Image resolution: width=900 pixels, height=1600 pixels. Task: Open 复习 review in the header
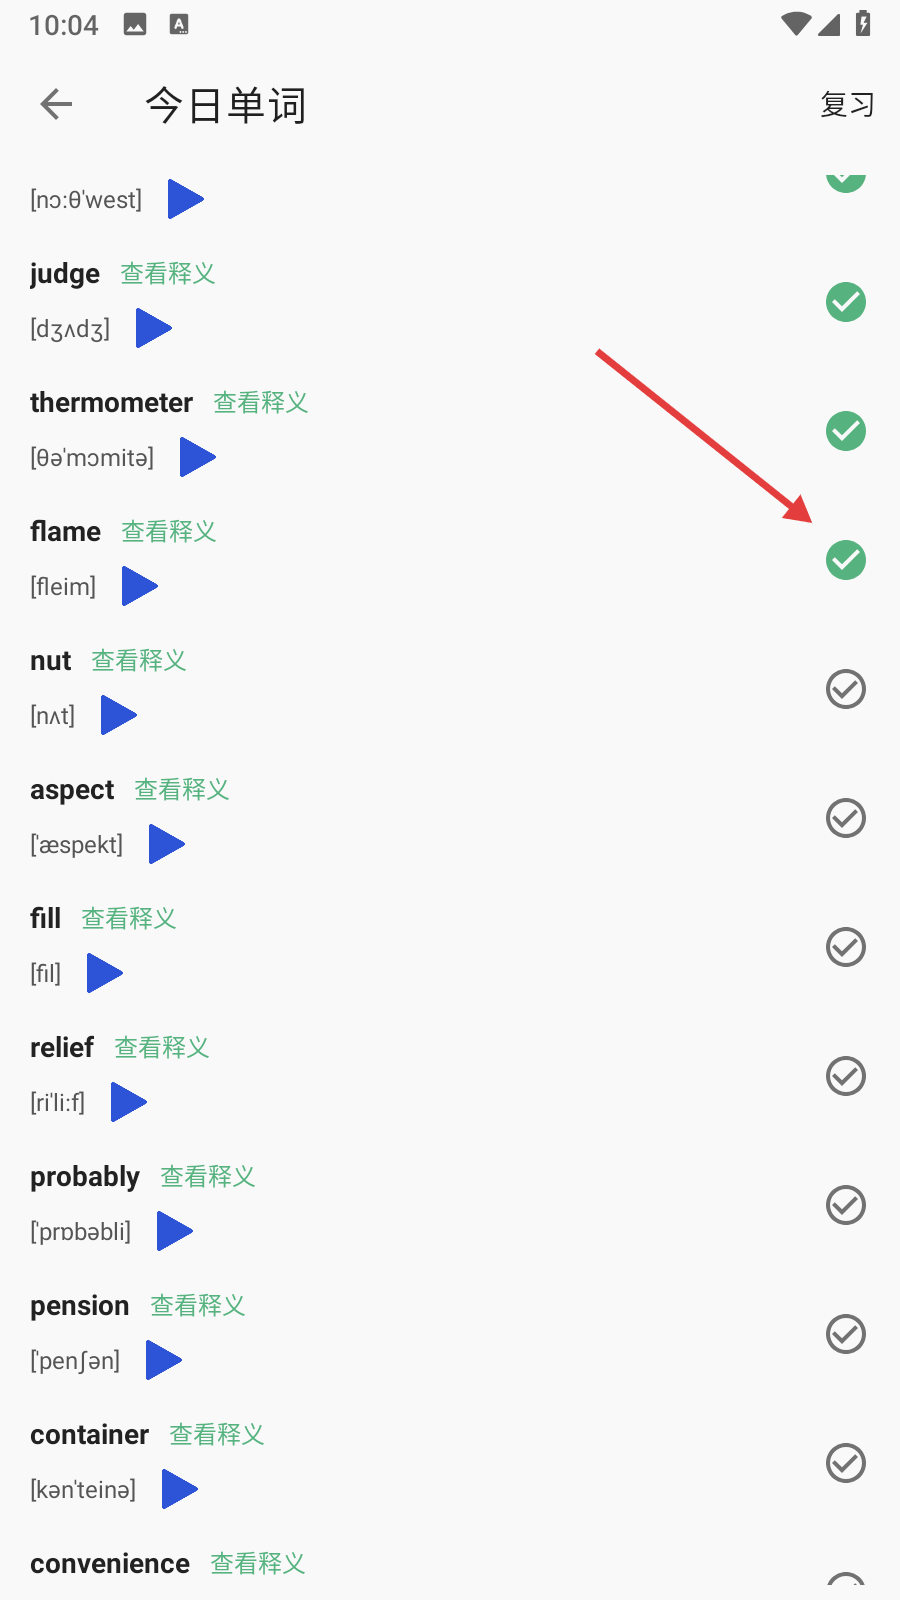[x=847, y=104]
